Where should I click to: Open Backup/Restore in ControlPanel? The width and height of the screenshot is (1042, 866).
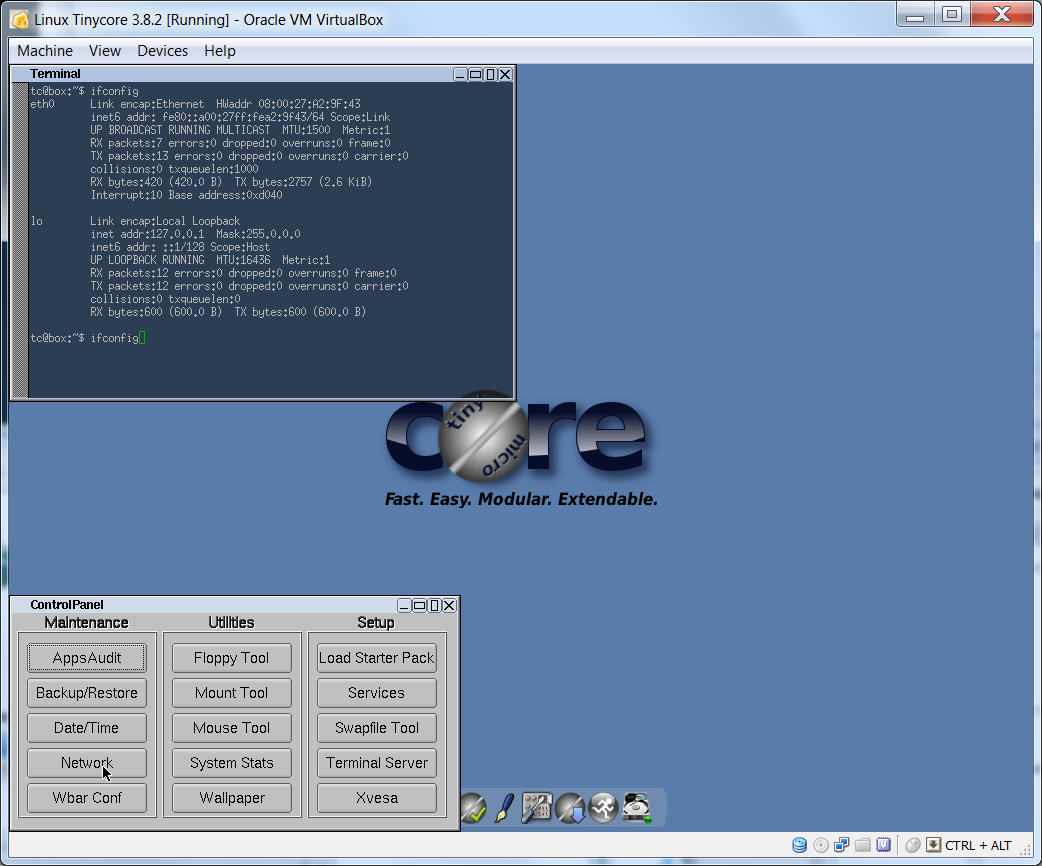87,693
